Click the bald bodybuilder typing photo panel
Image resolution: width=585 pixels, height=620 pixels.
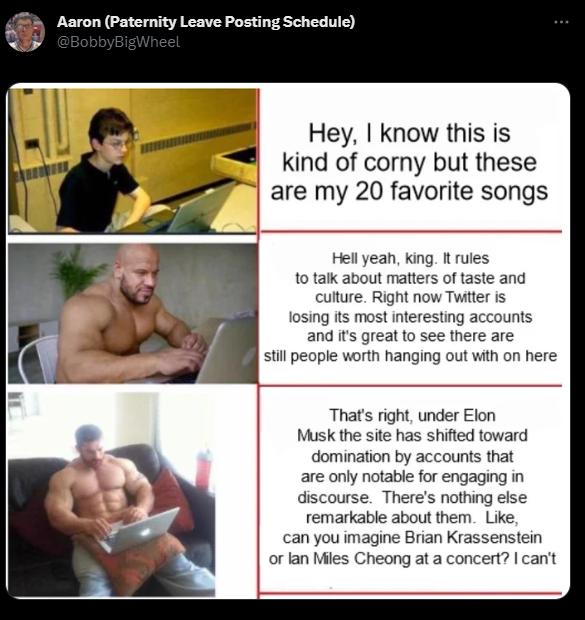133,313
